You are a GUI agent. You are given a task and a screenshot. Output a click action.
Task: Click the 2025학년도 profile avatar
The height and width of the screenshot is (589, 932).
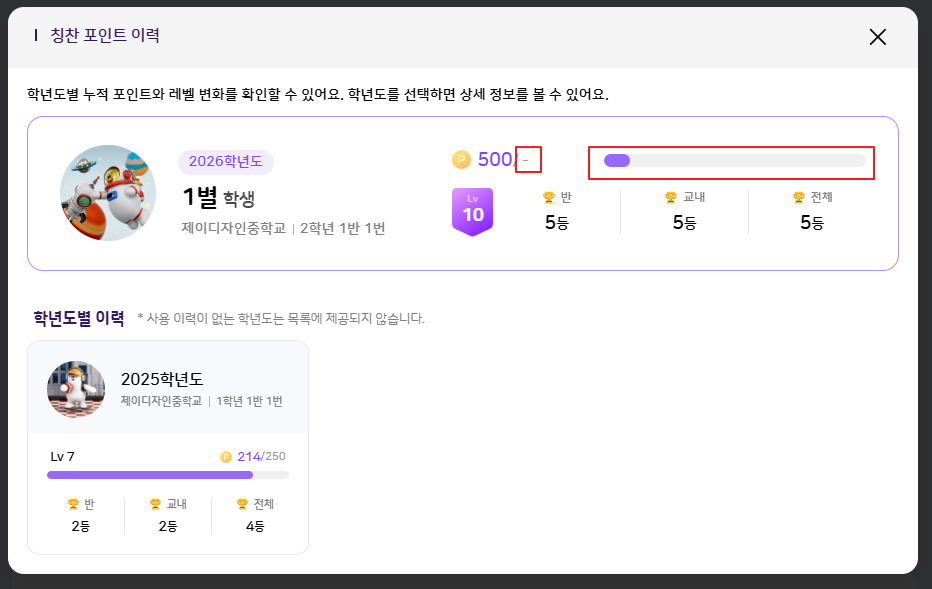(x=76, y=389)
